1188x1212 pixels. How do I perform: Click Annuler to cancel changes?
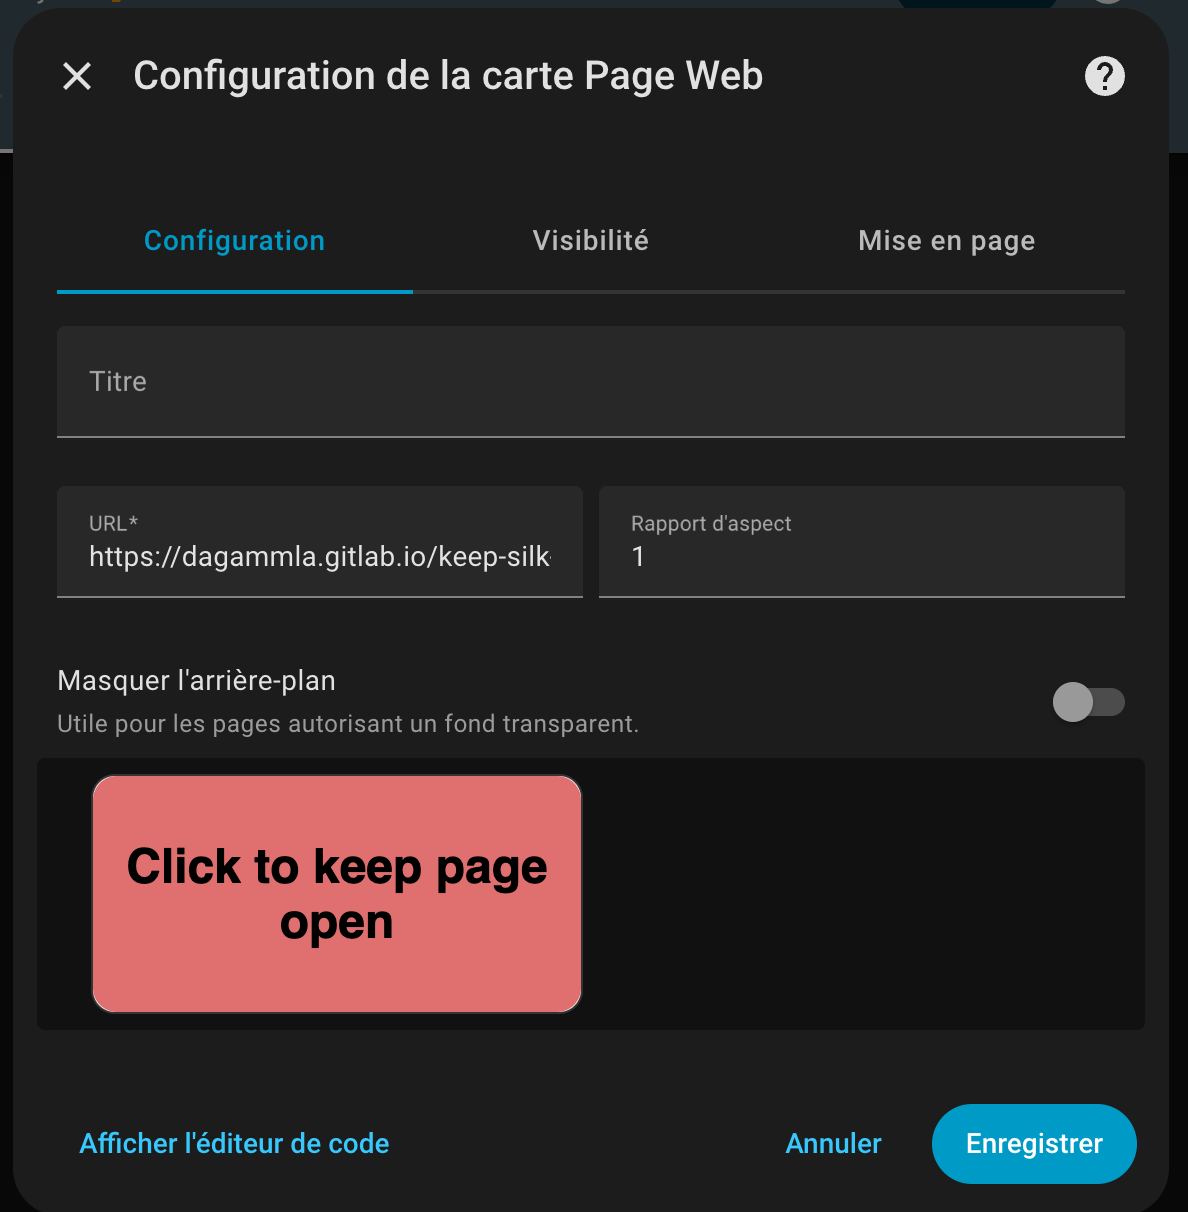point(834,1144)
